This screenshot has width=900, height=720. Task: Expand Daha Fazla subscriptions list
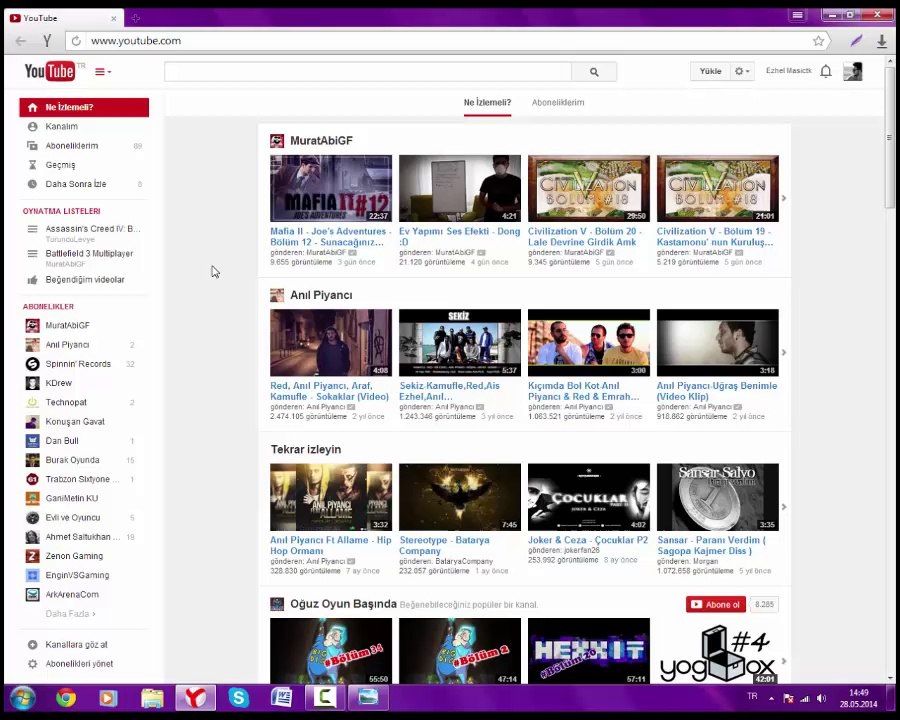(x=71, y=614)
